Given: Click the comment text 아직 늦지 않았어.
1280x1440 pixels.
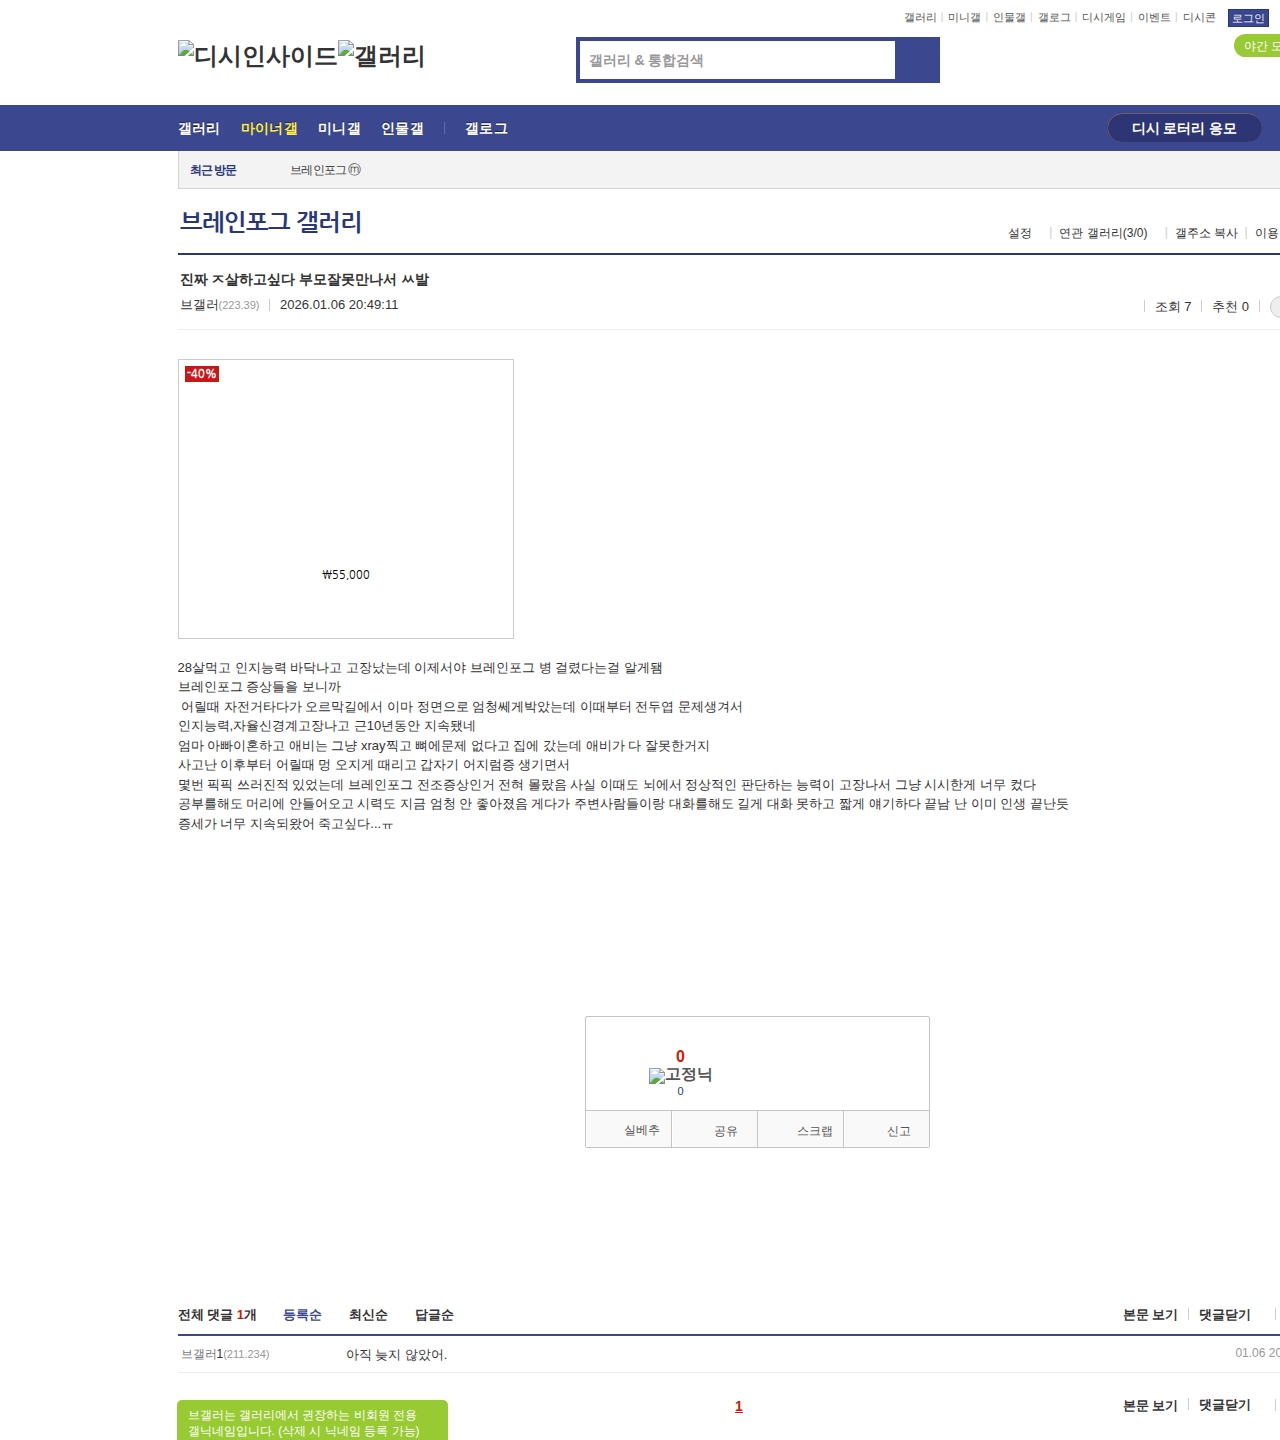Looking at the screenshot, I should pyautogui.click(x=397, y=1355).
